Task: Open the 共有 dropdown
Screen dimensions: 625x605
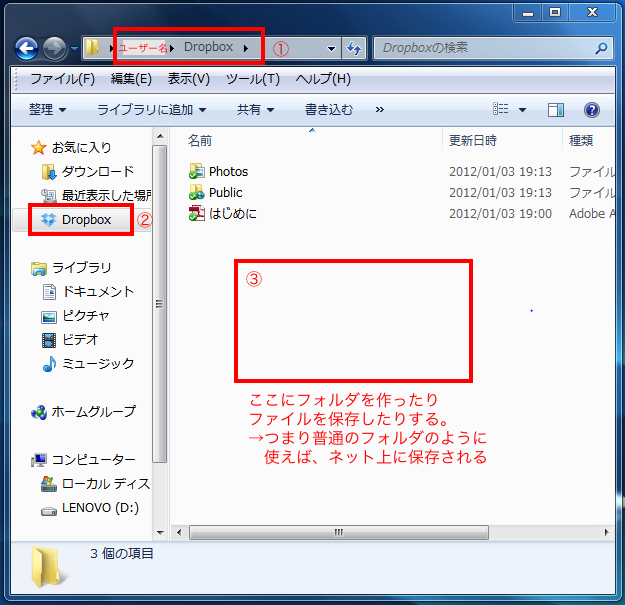Action: [256, 110]
